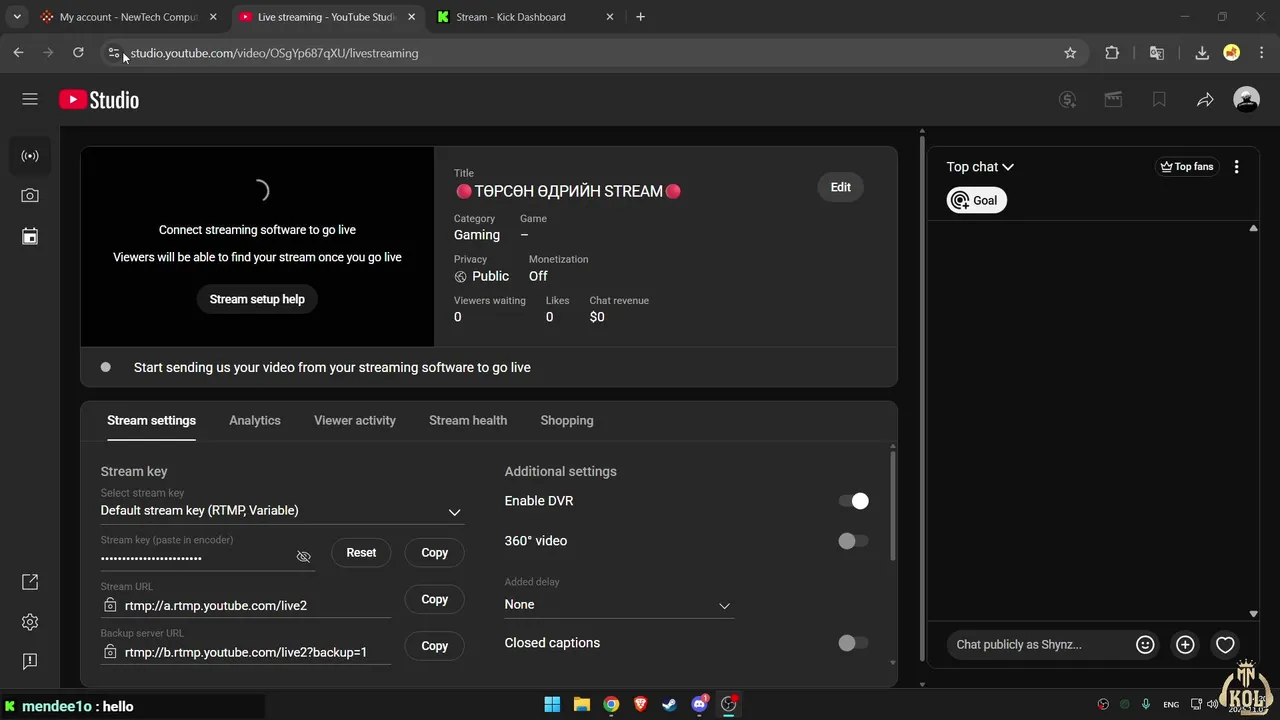
Task: Select the Stream sidebar icon
Action: click(x=30, y=156)
